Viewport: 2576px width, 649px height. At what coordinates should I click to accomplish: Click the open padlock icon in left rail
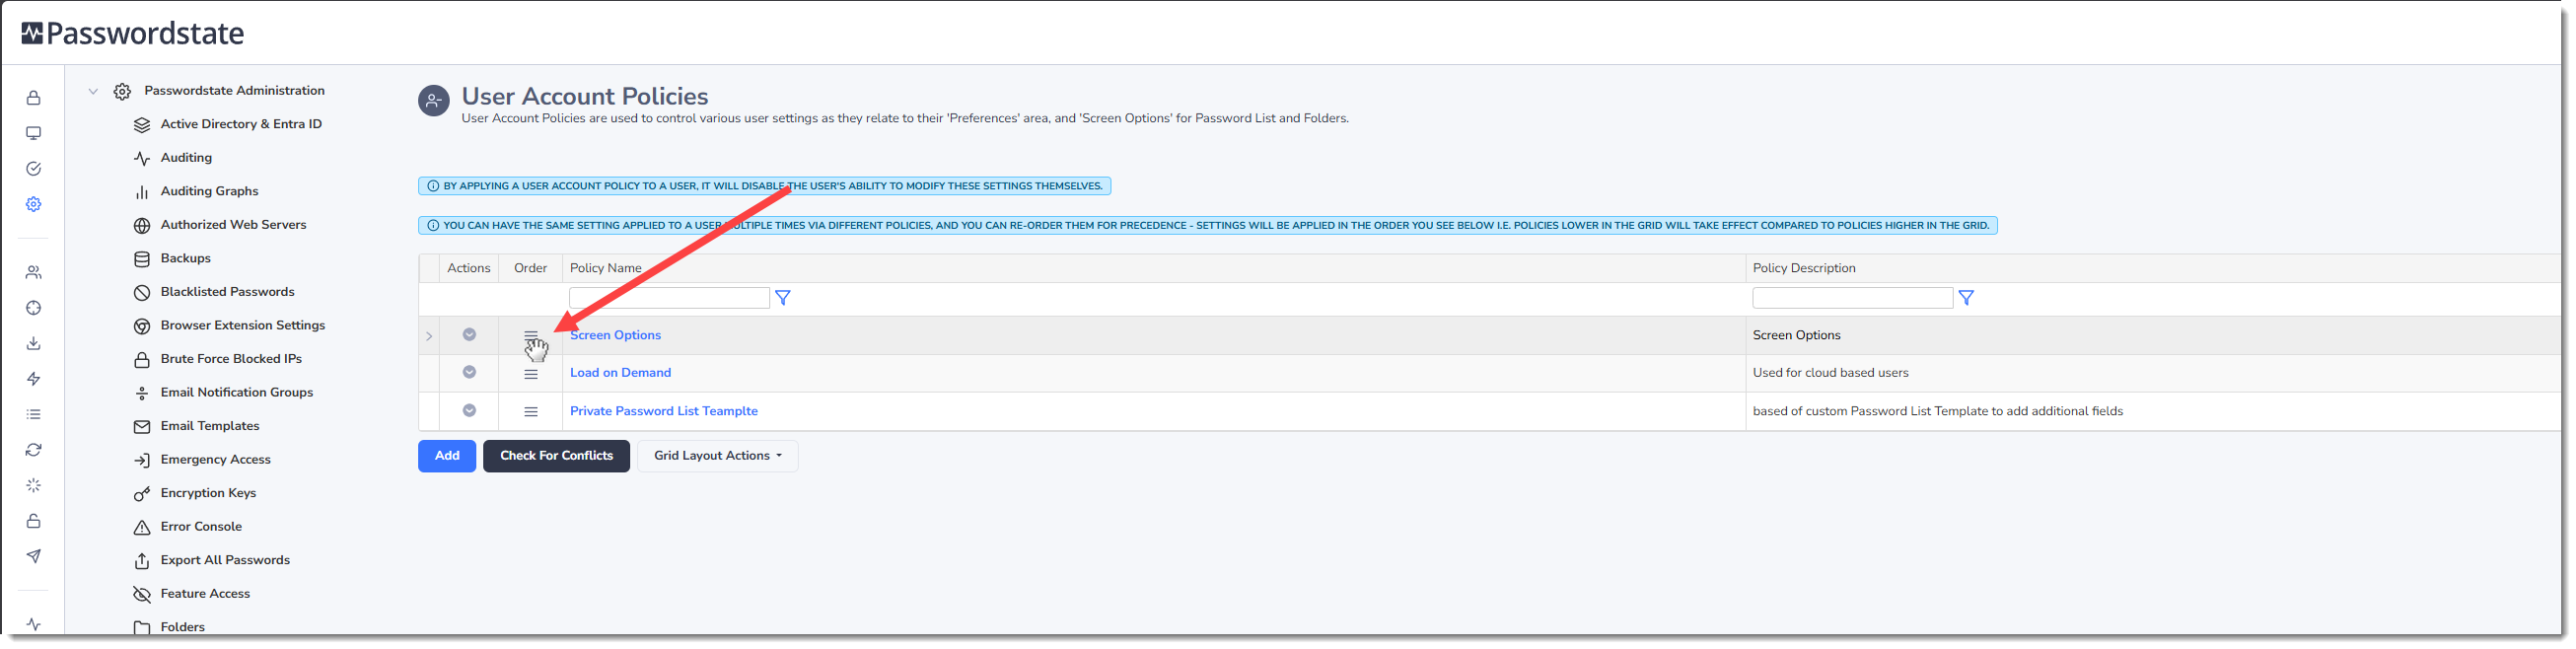(33, 521)
